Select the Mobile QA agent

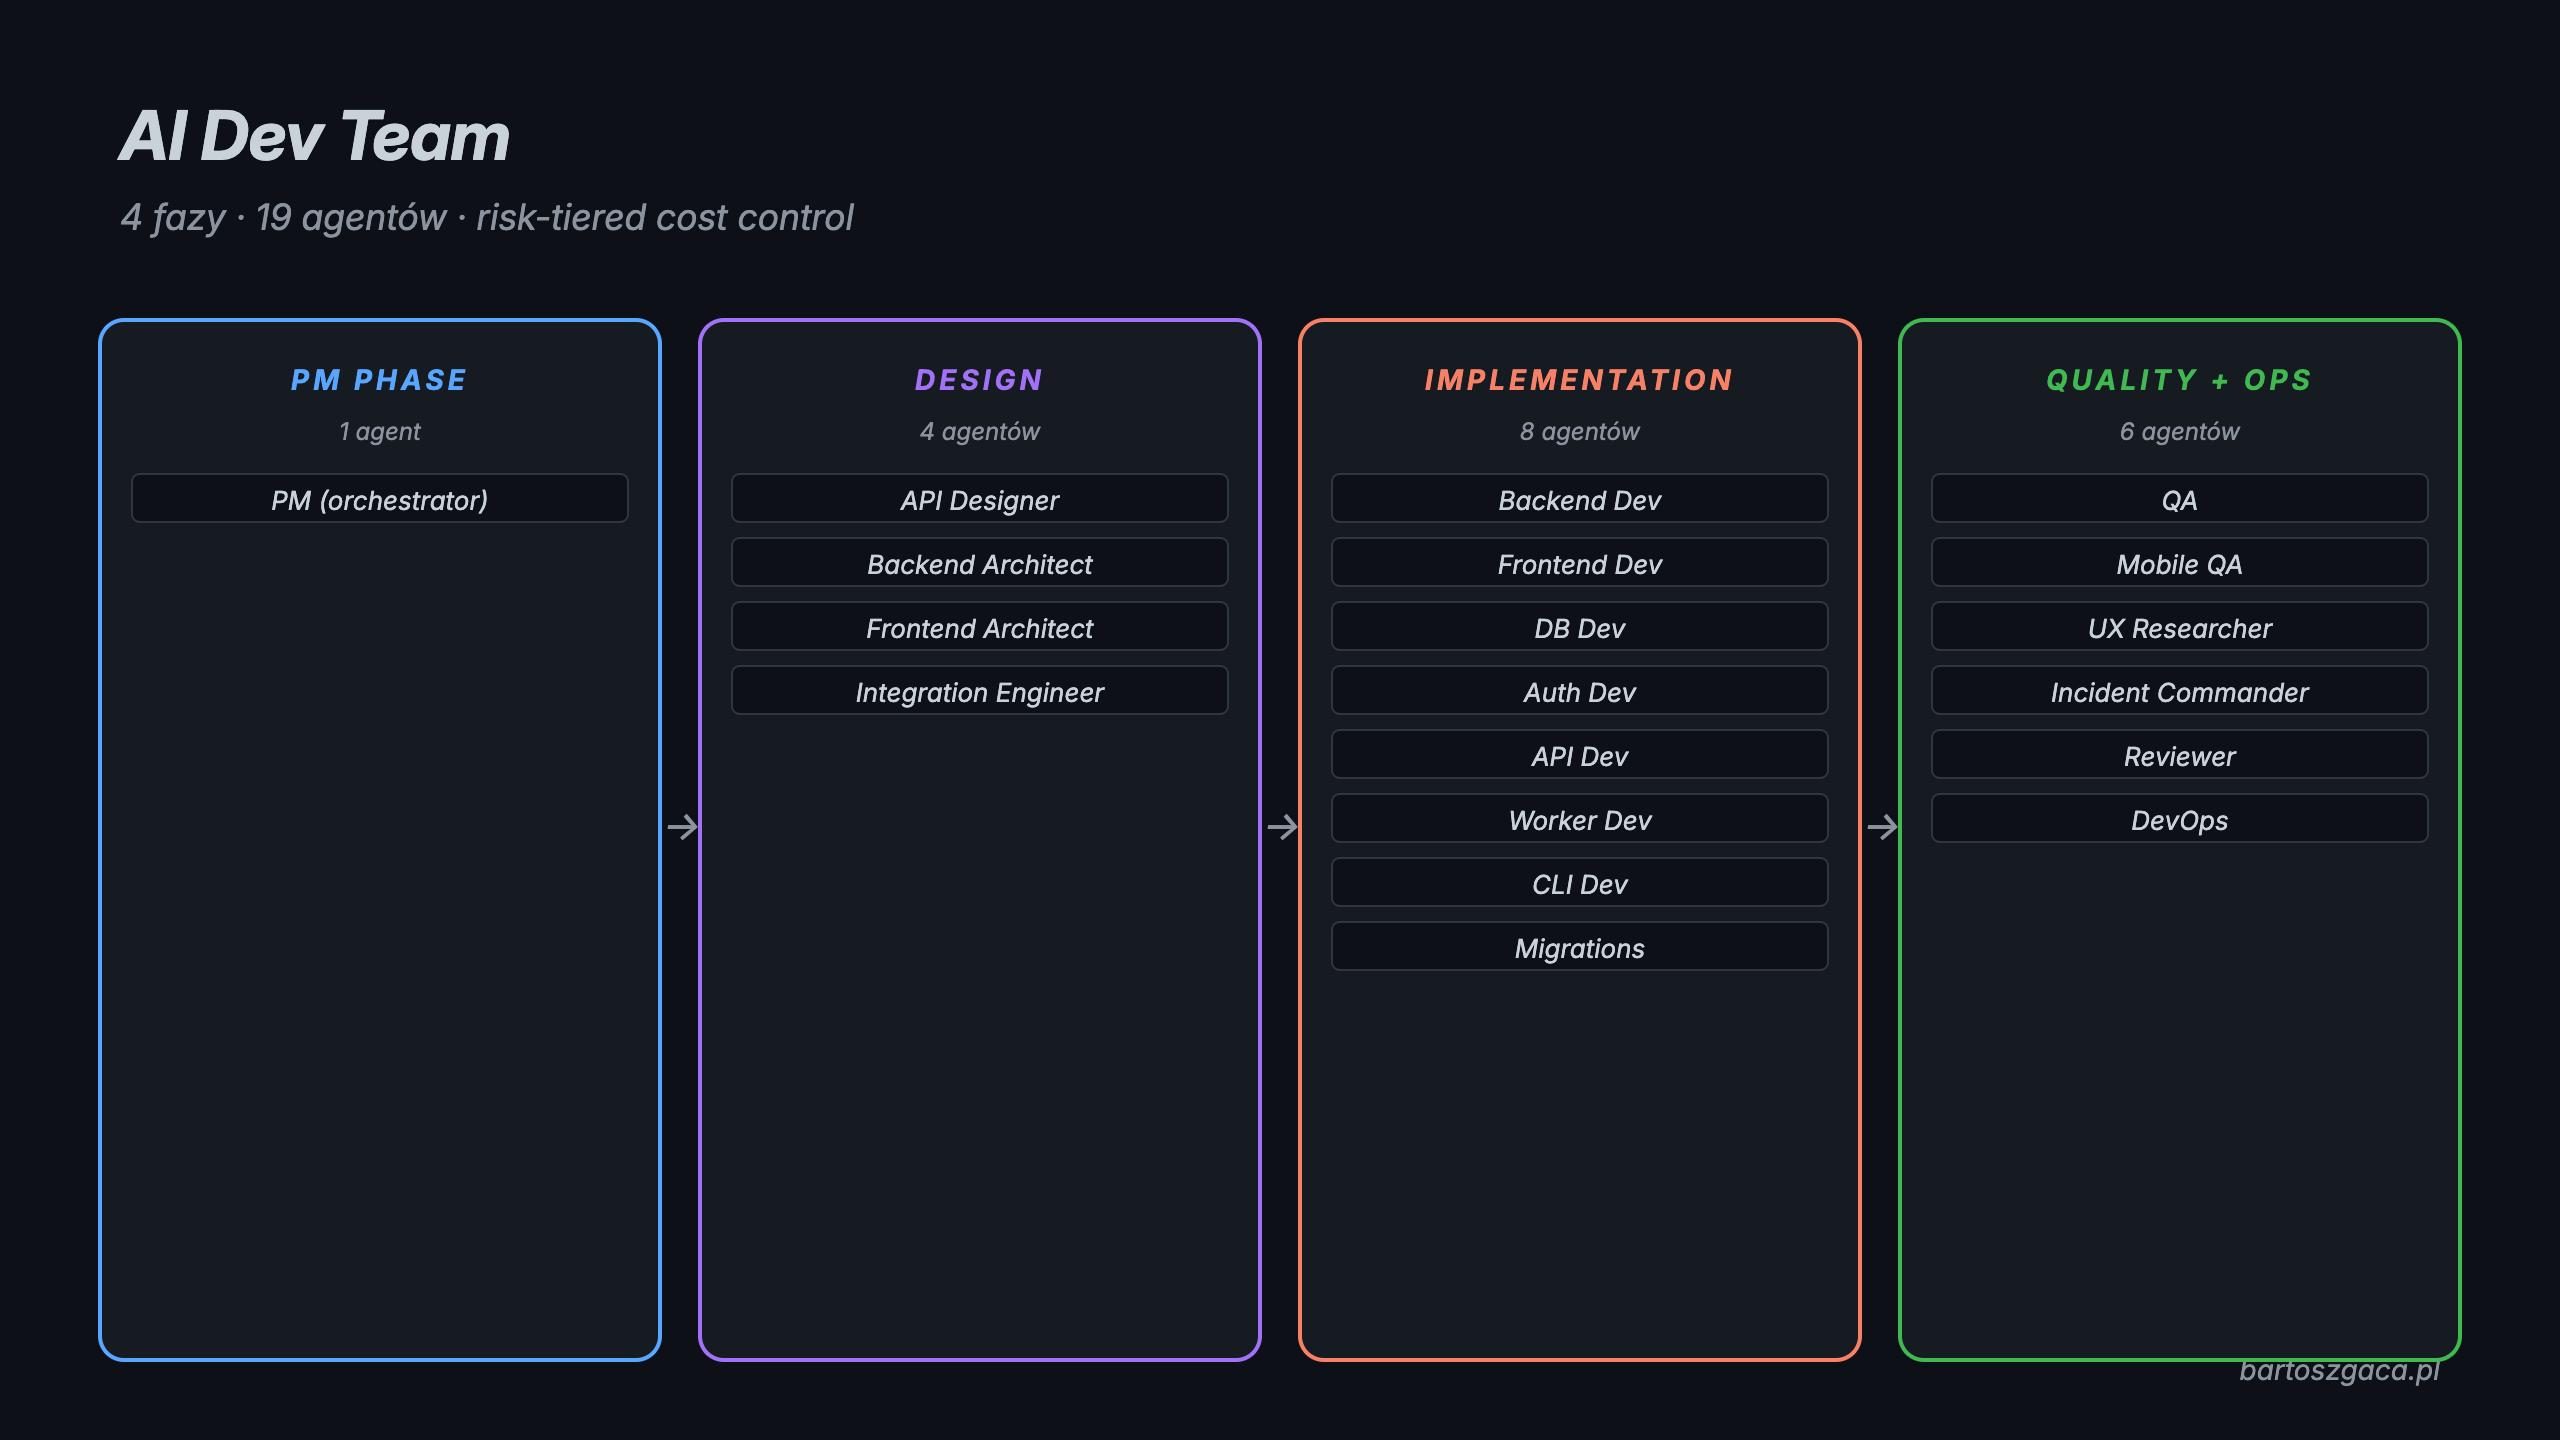(2180, 562)
